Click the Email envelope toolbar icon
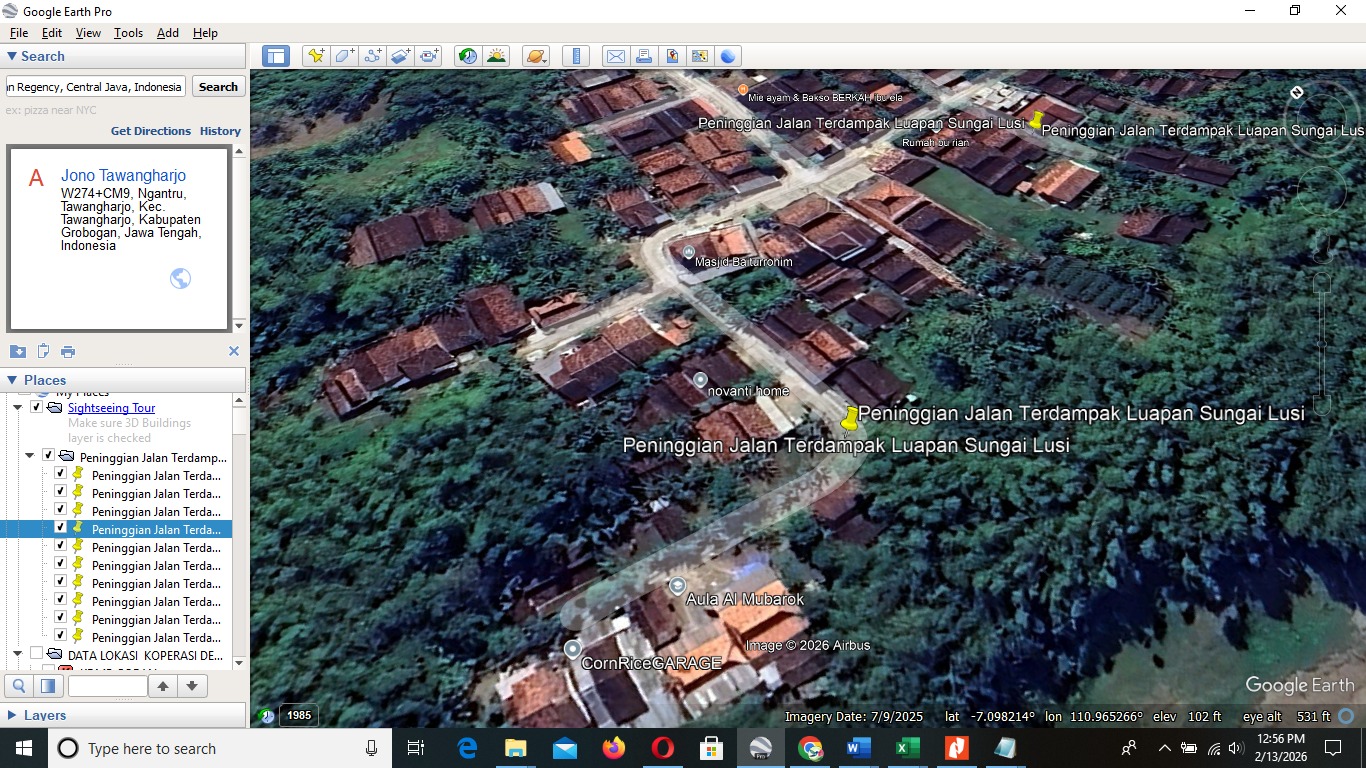This screenshot has width=1366, height=768. 615,56
